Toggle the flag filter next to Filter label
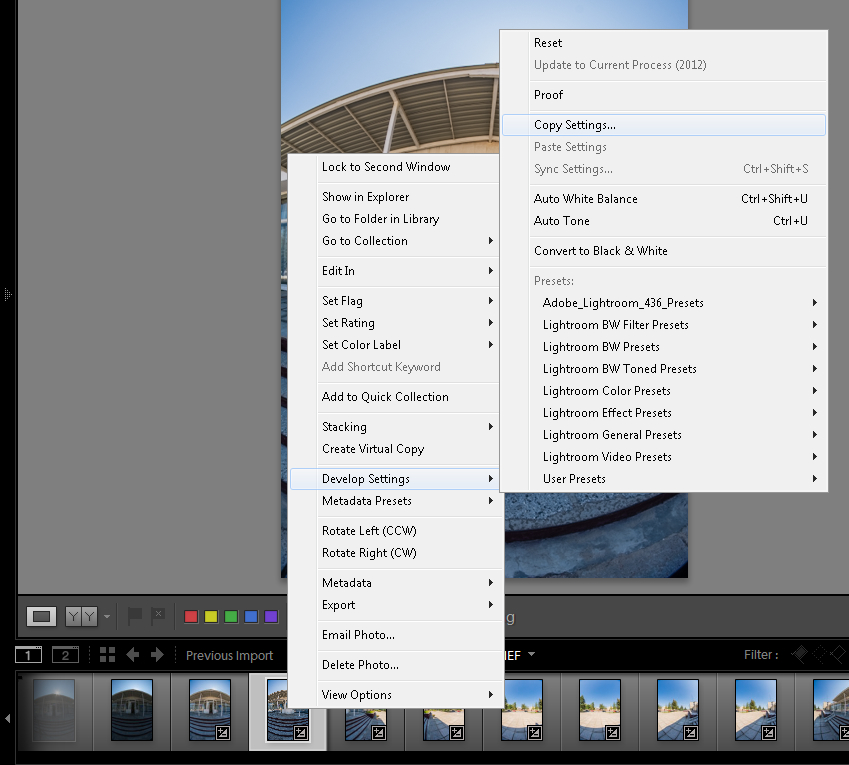This screenshot has height=765, width=849. point(799,655)
